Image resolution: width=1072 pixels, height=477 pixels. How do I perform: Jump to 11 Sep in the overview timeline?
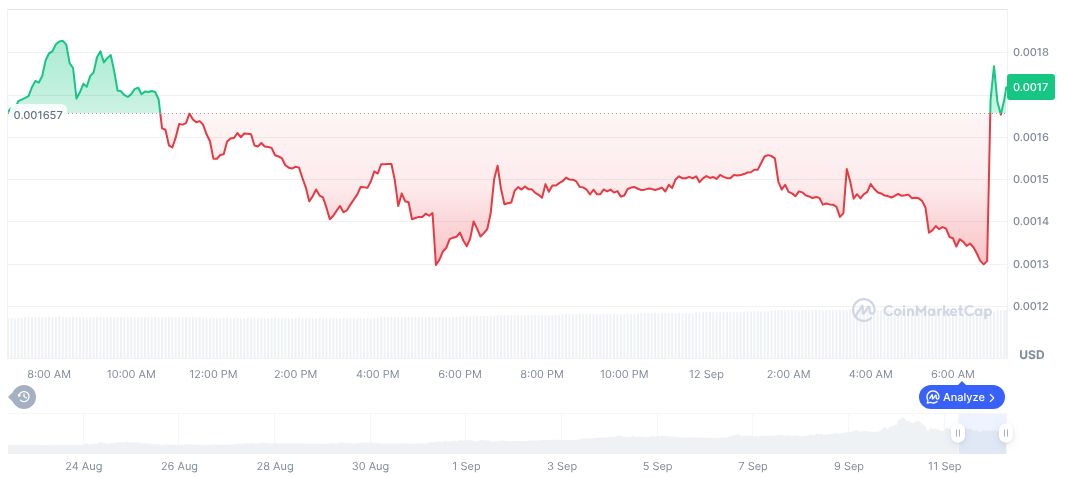(x=944, y=466)
